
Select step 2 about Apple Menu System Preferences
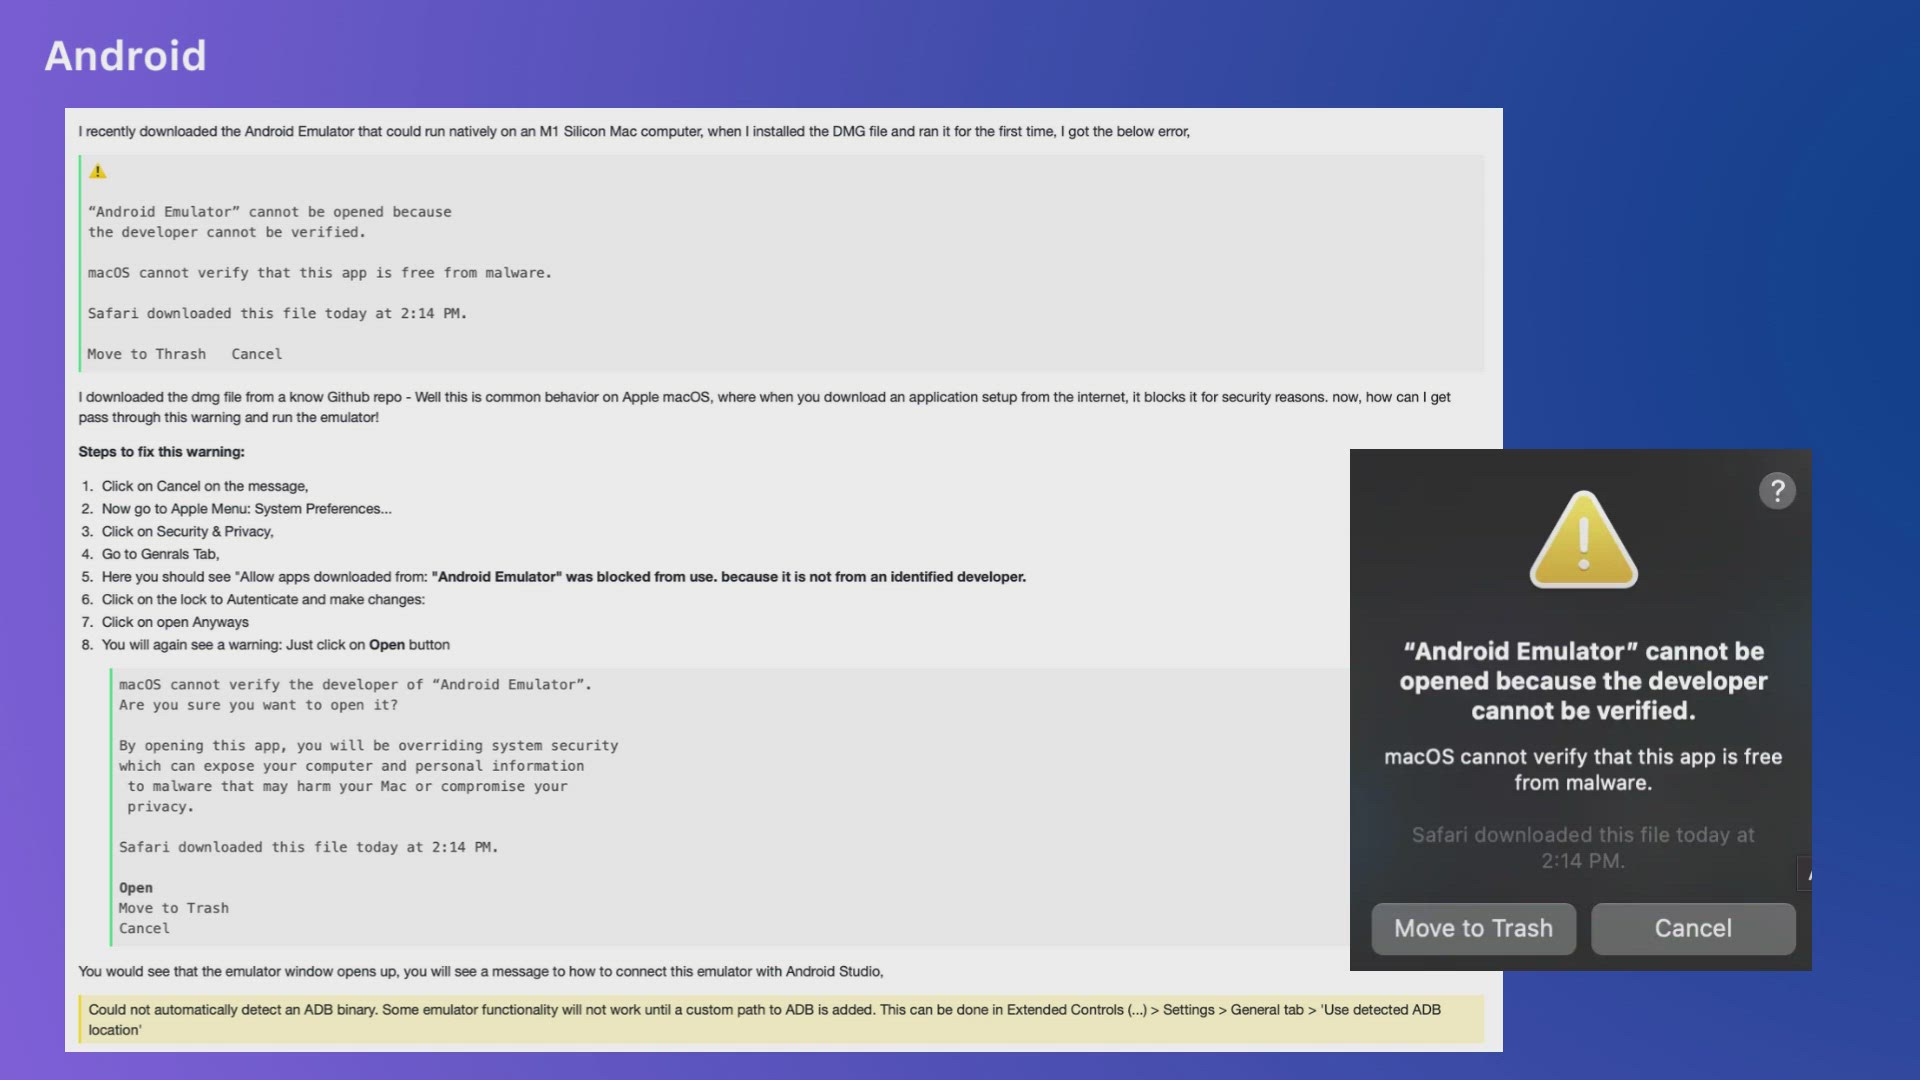click(x=246, y=509)
